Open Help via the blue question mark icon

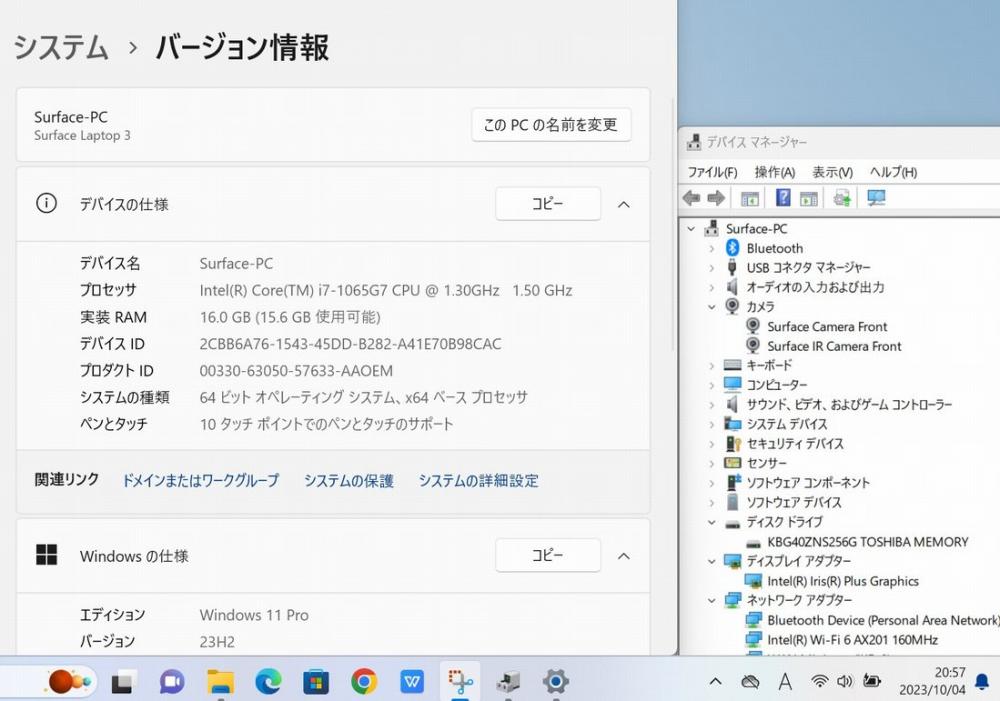(783, 198)
